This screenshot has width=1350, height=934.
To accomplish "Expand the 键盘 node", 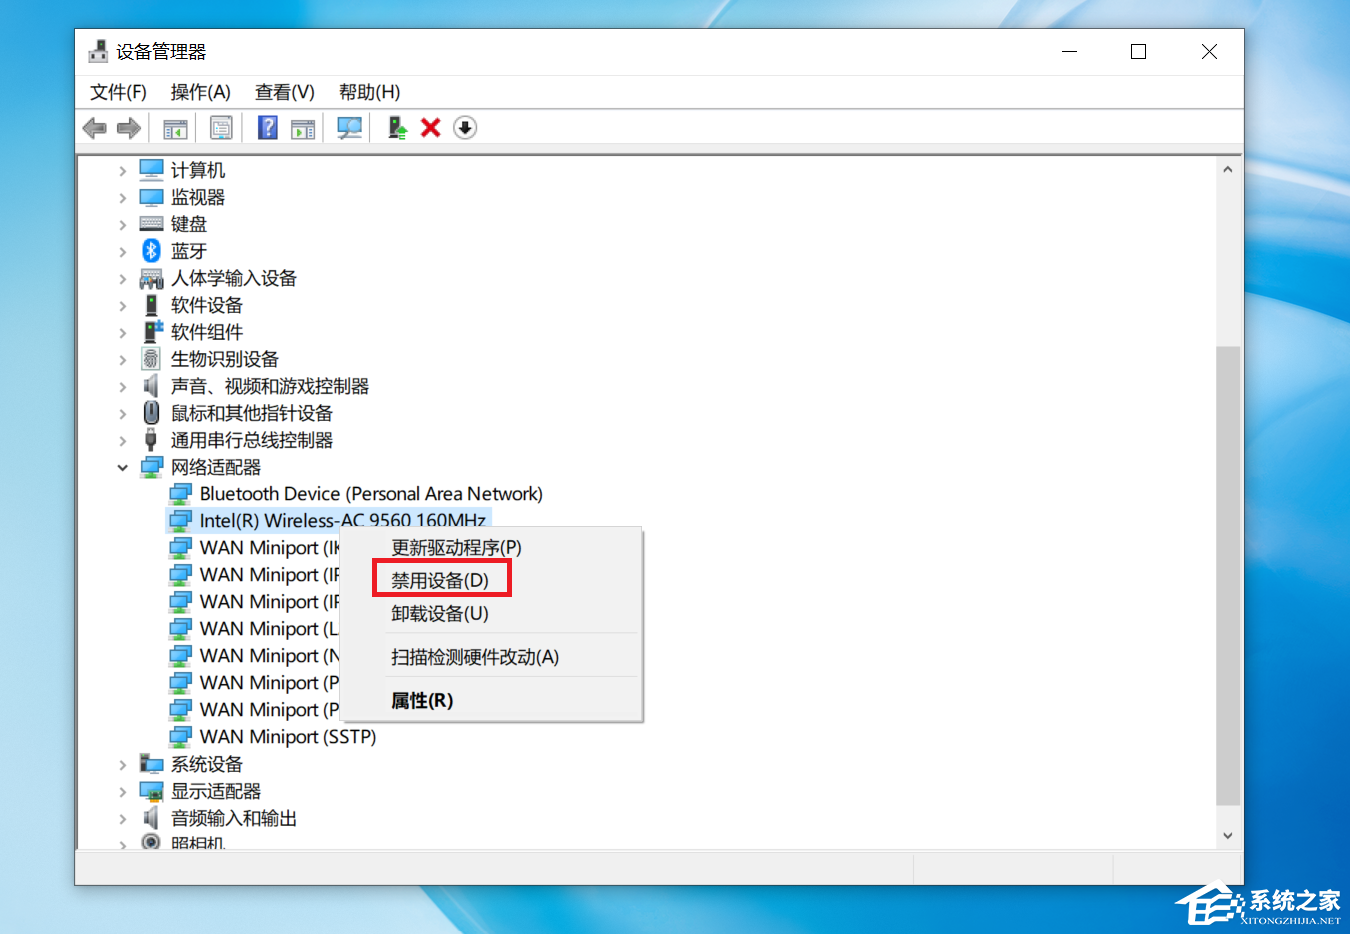I will (x=123, y=225).
